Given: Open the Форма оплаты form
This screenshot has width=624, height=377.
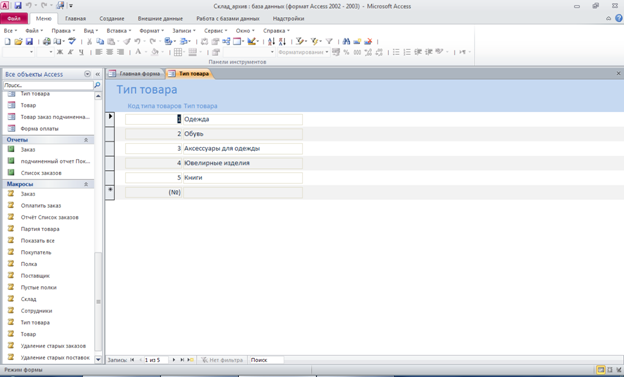Looking at the screenshot, I should [39, 129].
